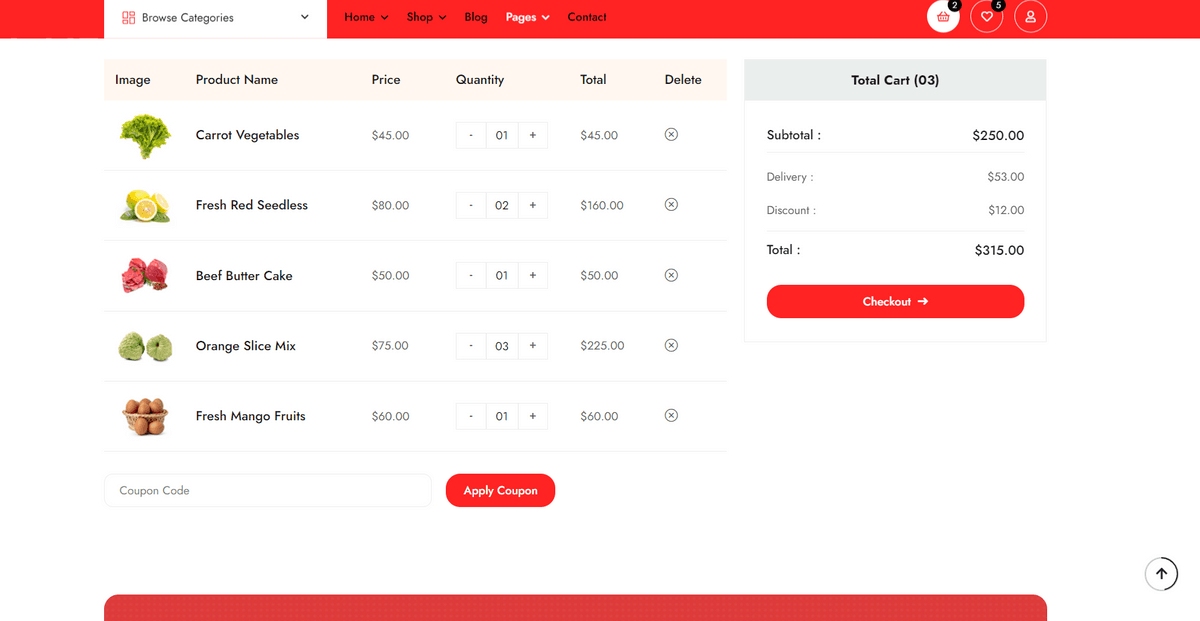This screenshot has width=1200, height=621.
Task: Remove Fresh Red Seedless from cart
Action: [671, 204]
